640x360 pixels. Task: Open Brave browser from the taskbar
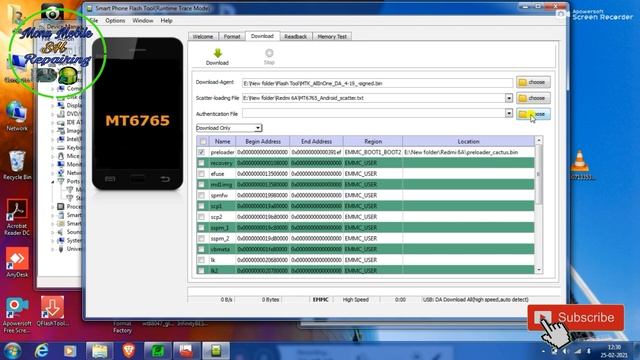click(129, 351)
